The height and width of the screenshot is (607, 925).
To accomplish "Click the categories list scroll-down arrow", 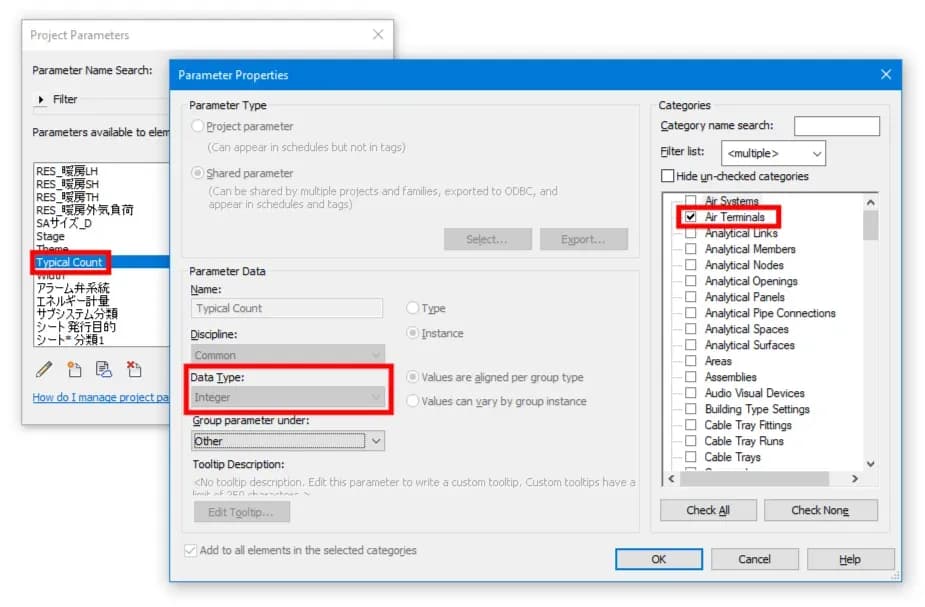I will tap(871, 464).
